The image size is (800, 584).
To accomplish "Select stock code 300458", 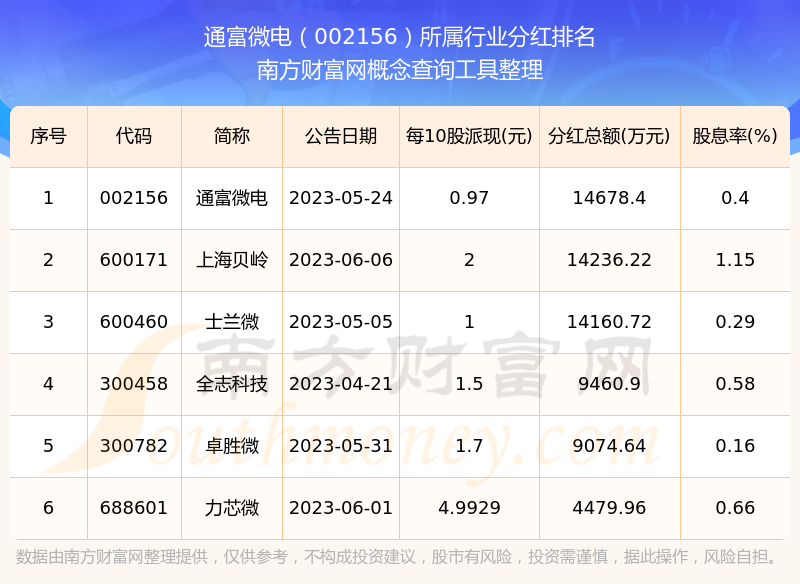I will [x=134, y=384].
